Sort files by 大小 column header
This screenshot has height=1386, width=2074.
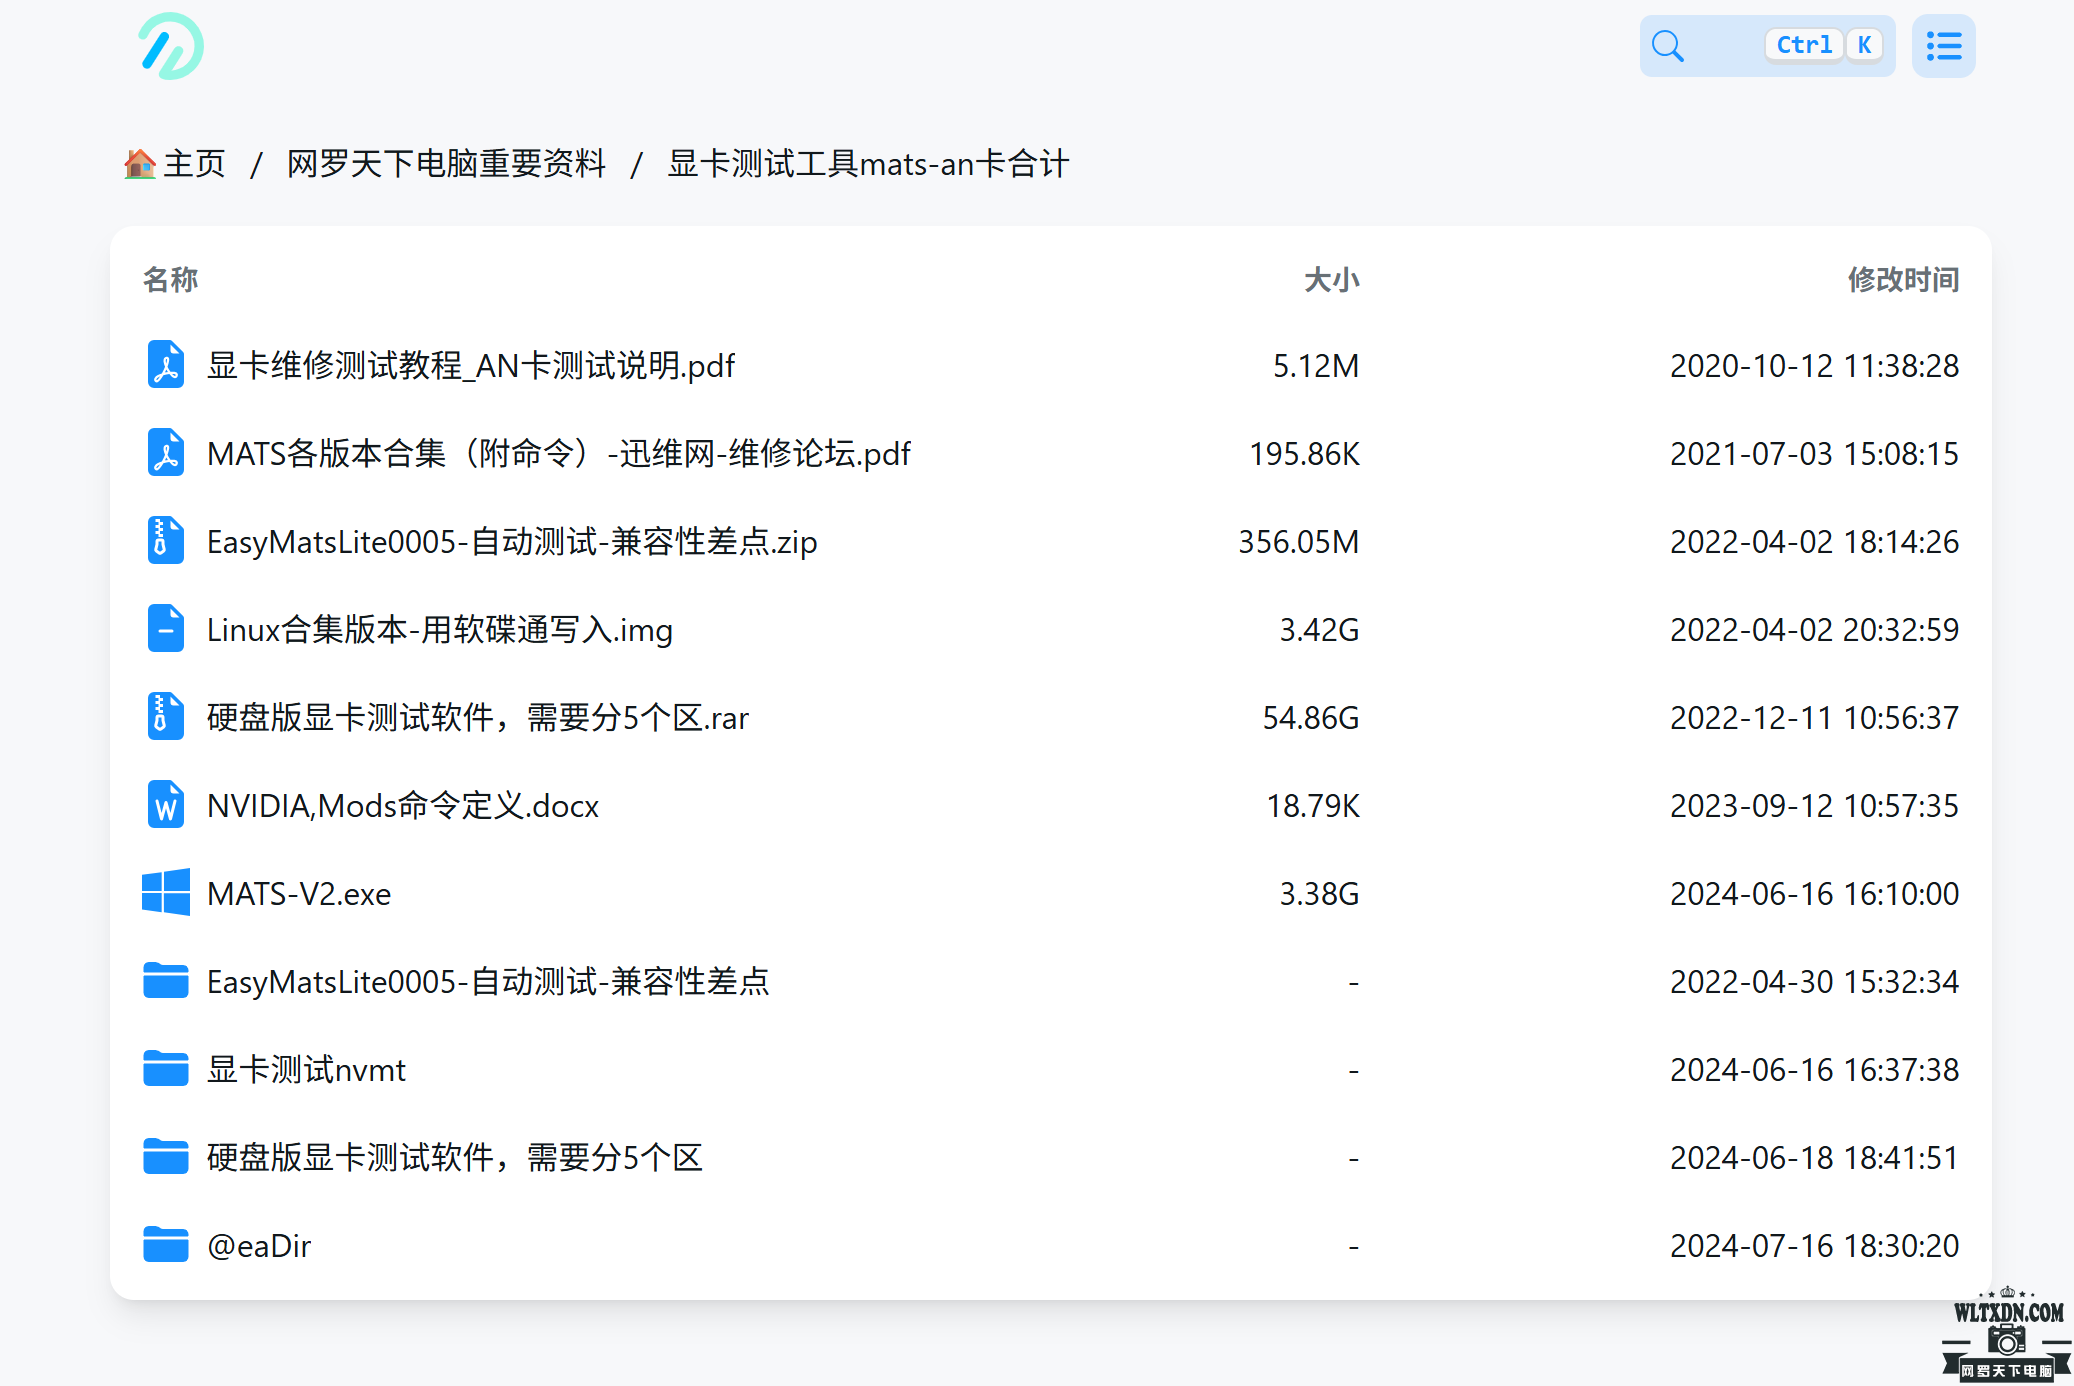click(x=1330, y=280)
